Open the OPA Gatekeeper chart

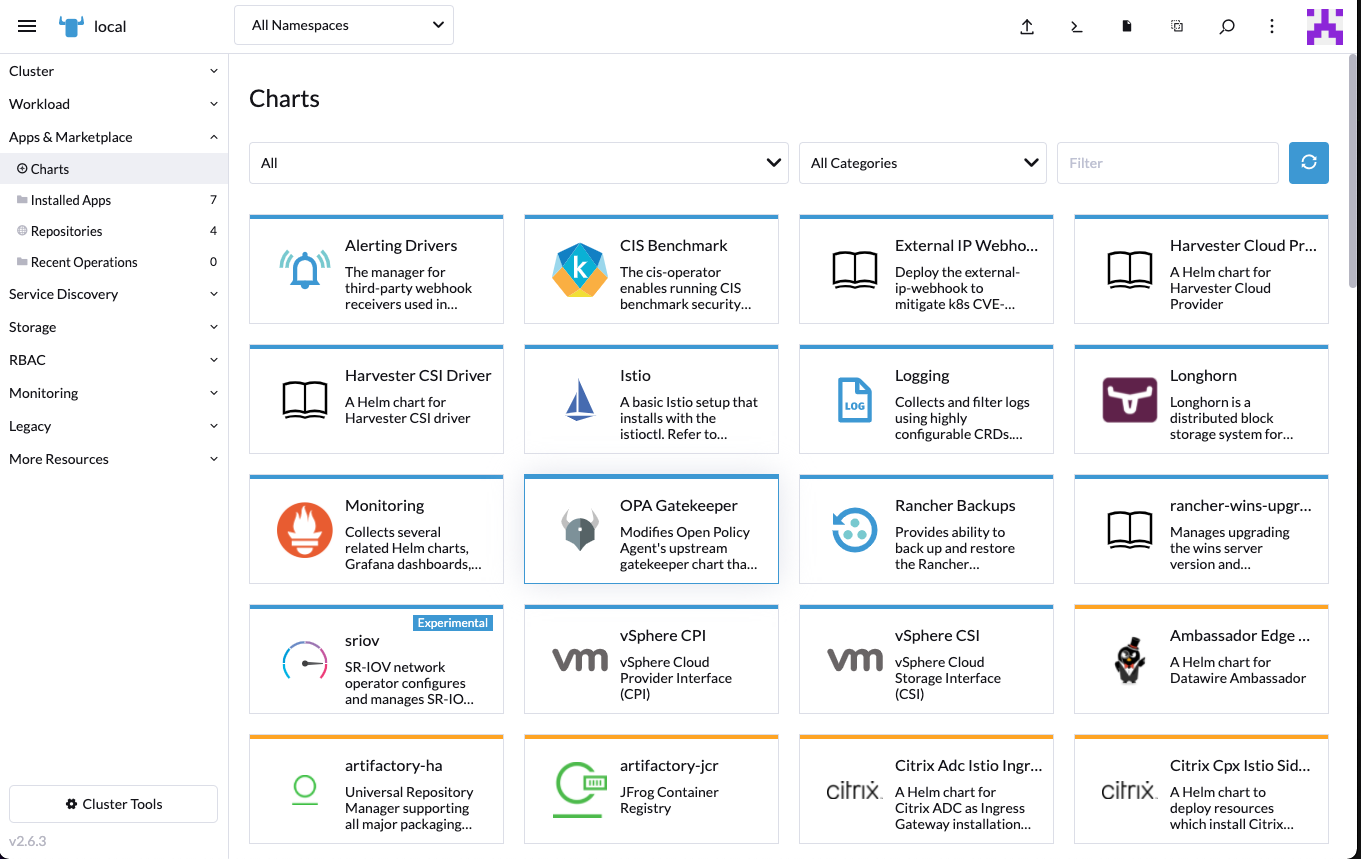click(651, 529)
